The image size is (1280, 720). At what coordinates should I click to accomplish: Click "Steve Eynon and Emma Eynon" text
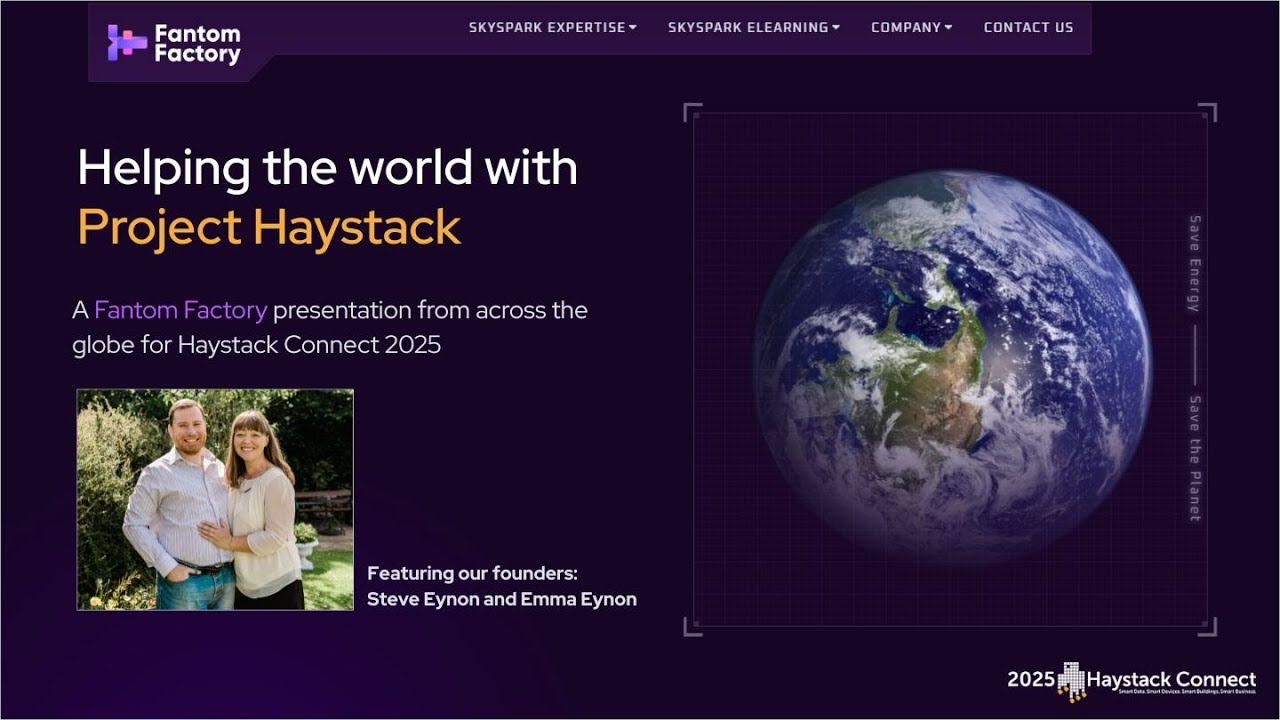tap(502, 600)
